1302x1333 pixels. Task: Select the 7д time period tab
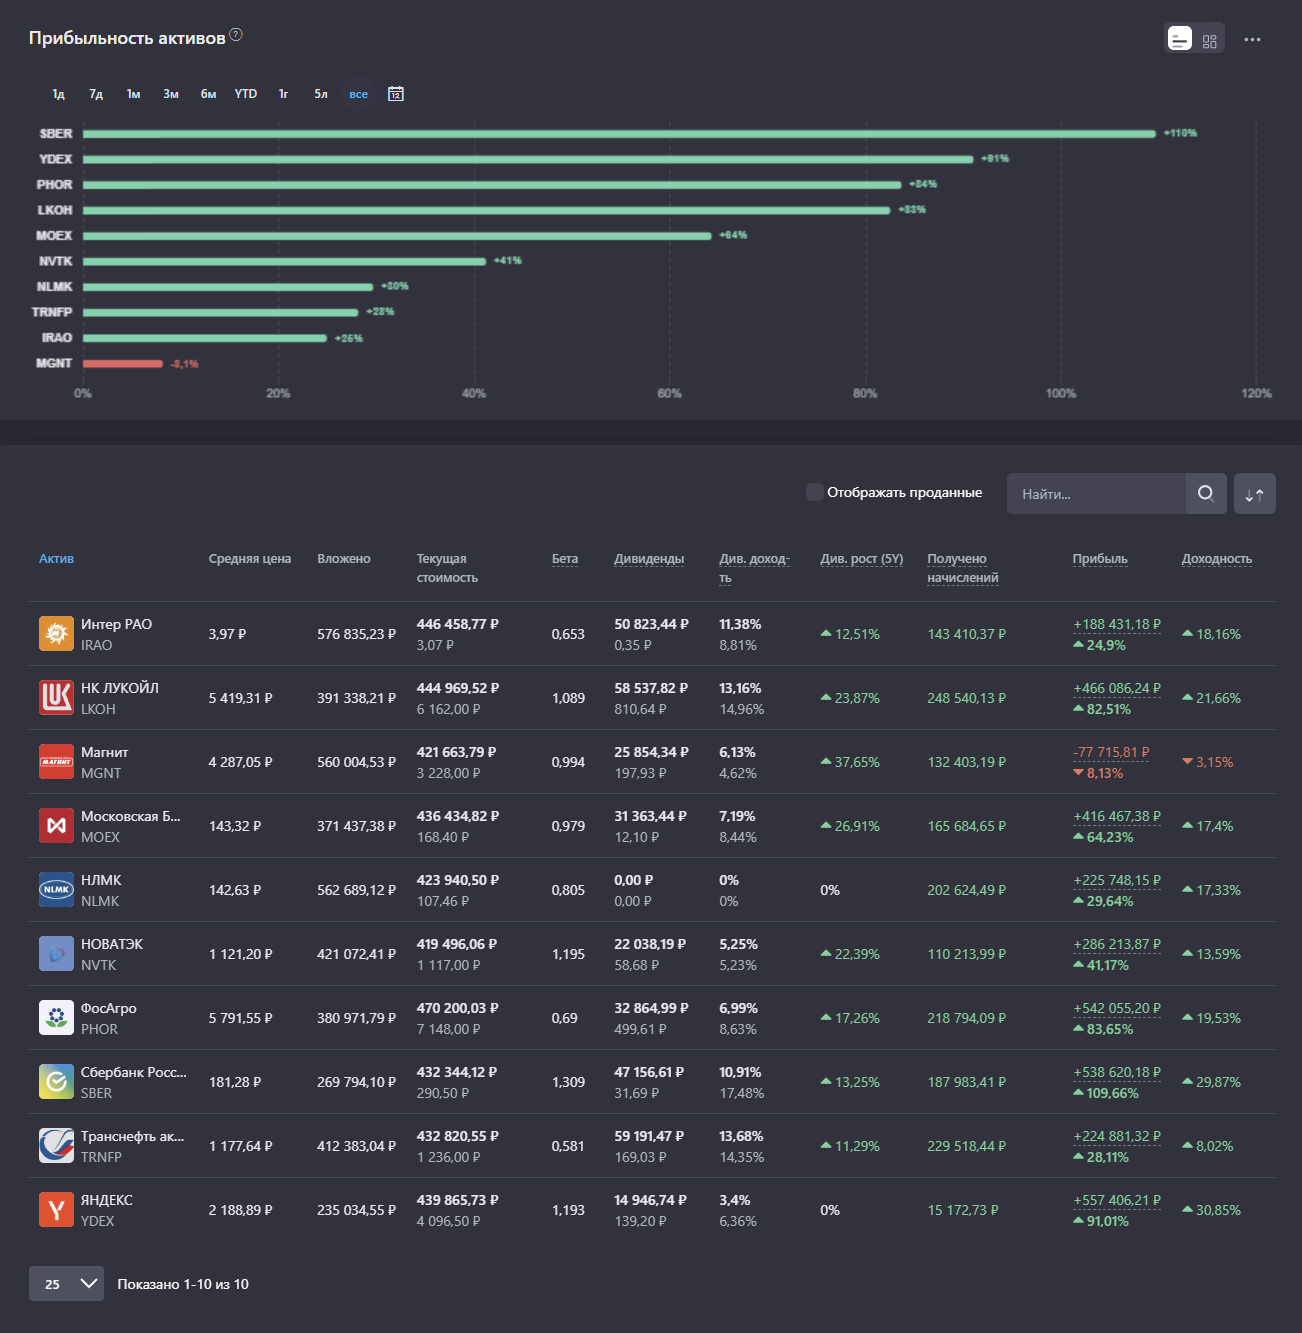tap(96, 94)
